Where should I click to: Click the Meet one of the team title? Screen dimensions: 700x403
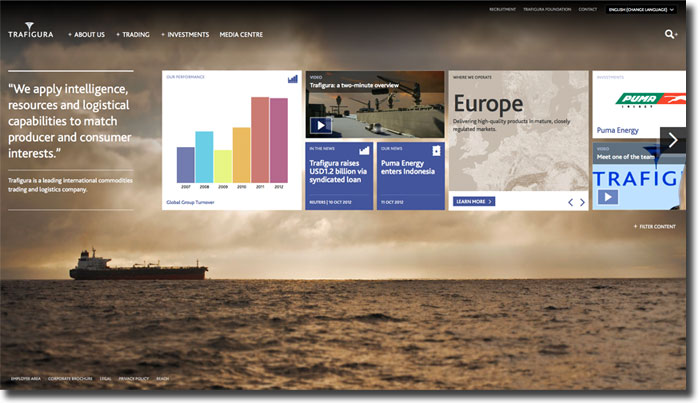tap(625, 157)
